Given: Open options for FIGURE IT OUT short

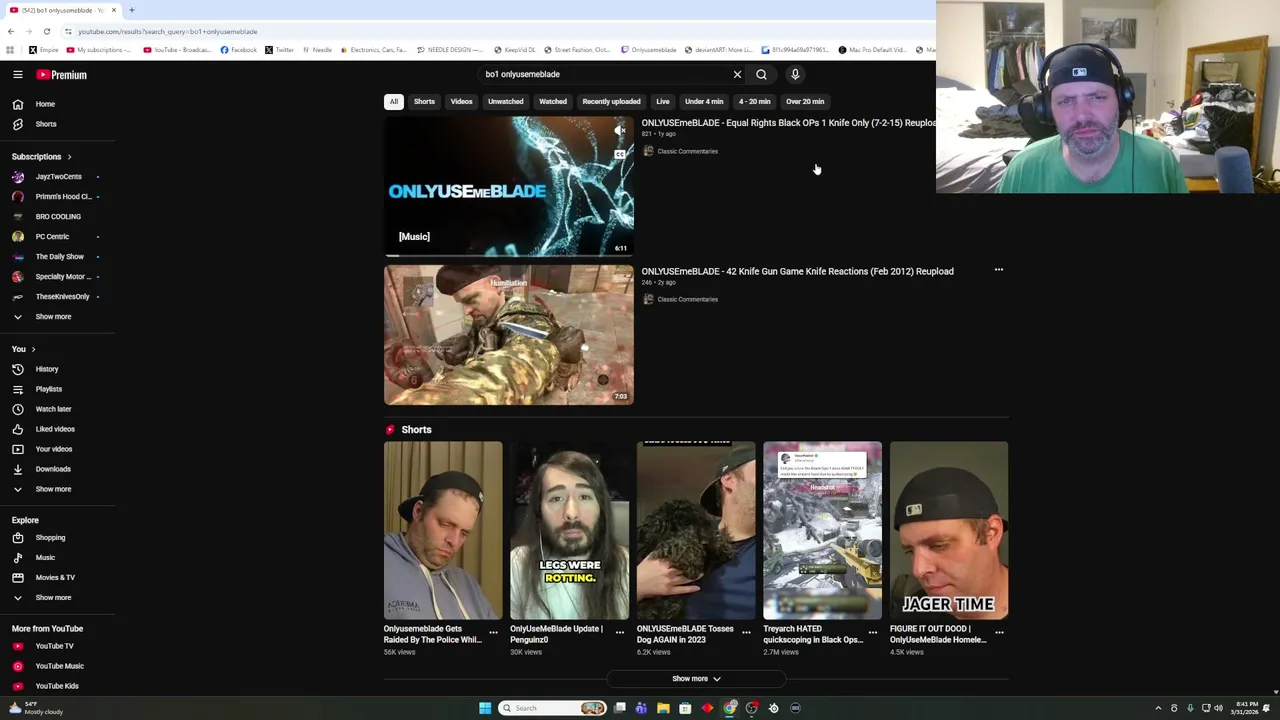Looking at the screenshot, I should pyautogui.click(x=999, y=632).
